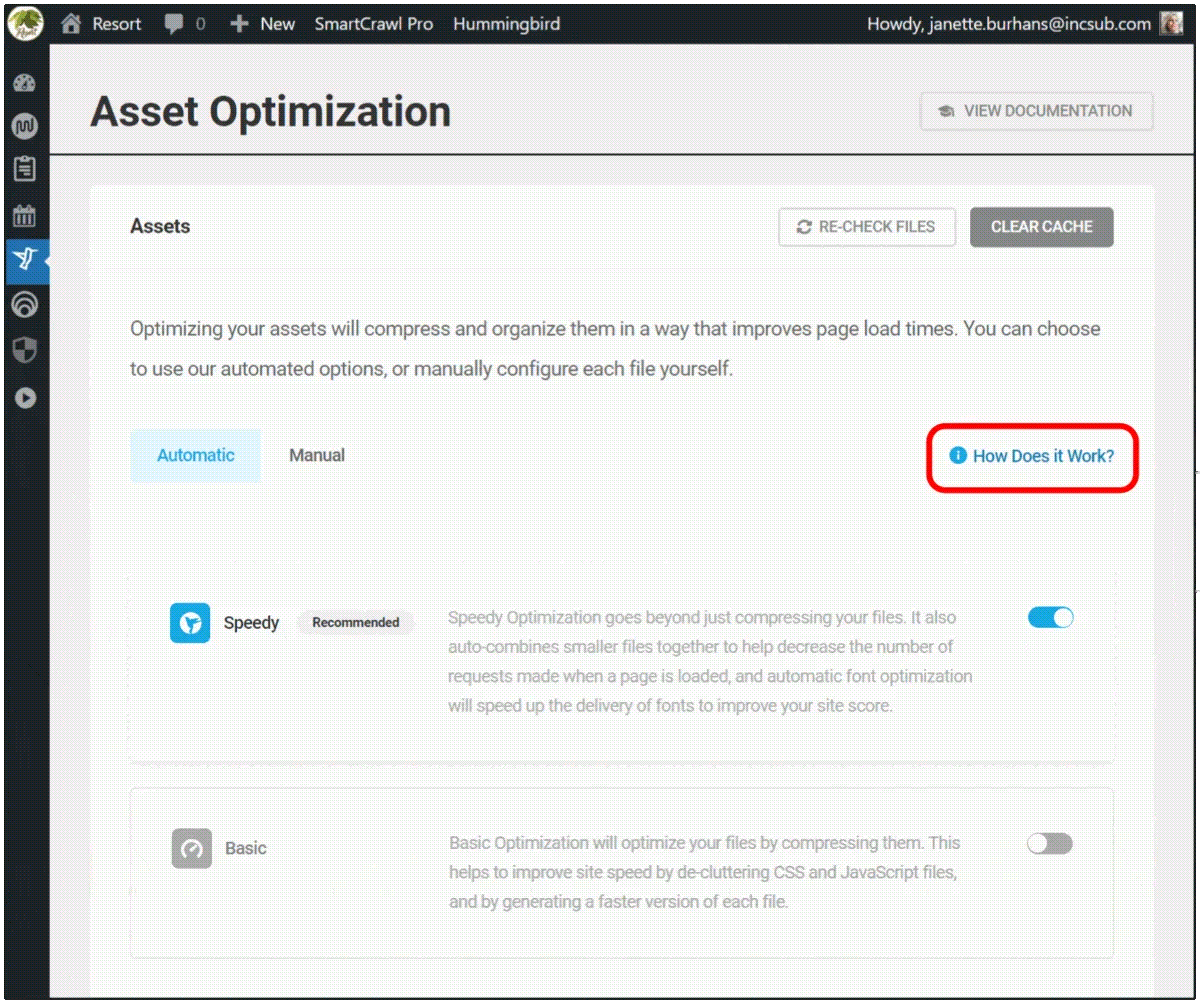
Task: Open the clipboard icon in the sidebar
Action: 27,170
